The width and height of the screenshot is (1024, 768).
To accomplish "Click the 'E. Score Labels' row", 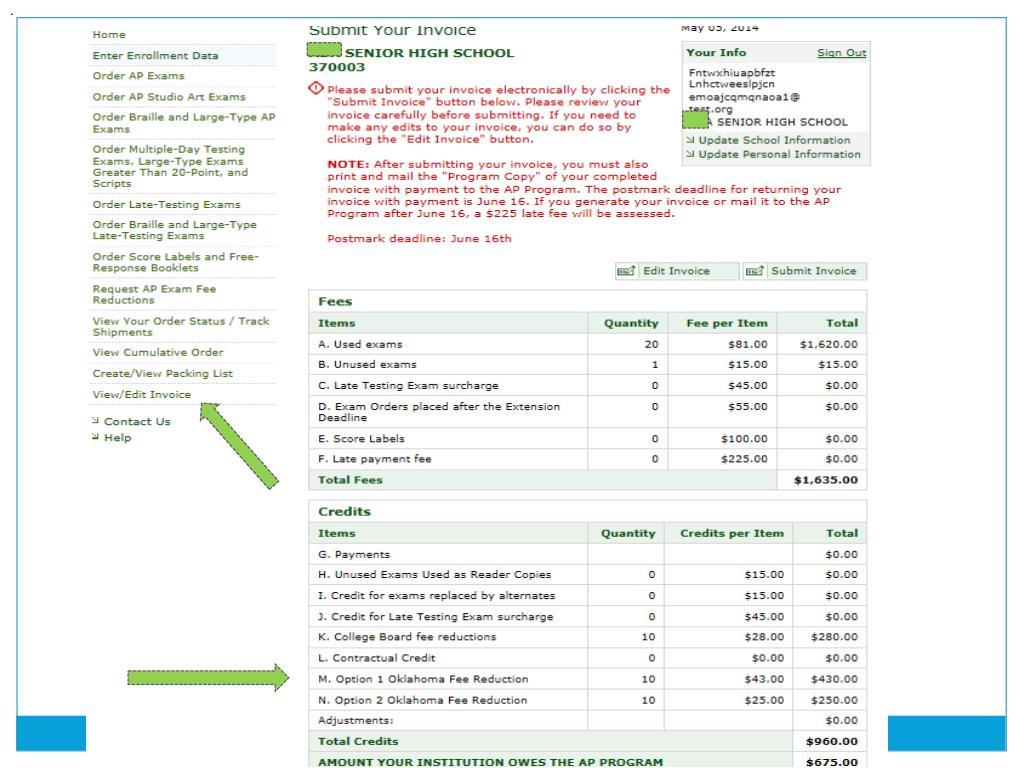I will pos(588,439).
